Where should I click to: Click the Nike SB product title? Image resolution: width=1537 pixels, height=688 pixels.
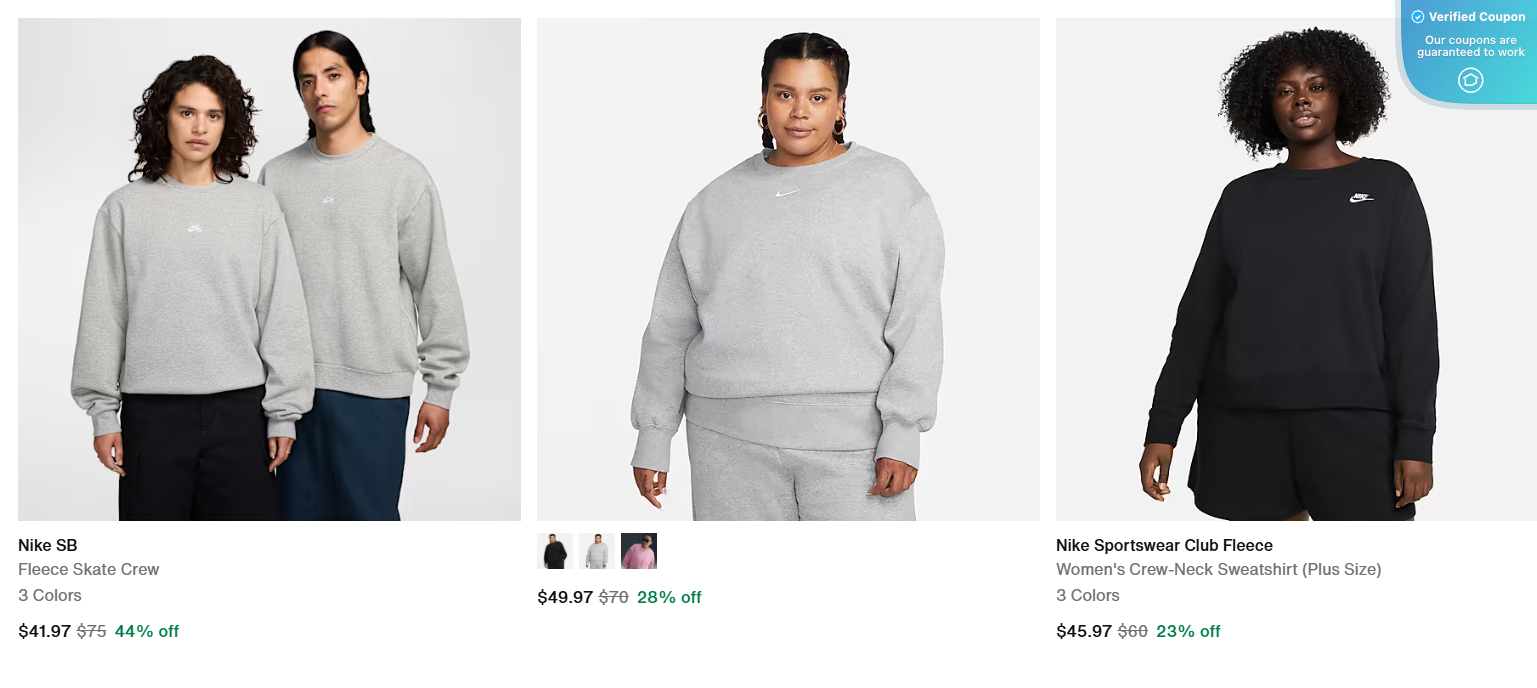click(x=47, y=545)
